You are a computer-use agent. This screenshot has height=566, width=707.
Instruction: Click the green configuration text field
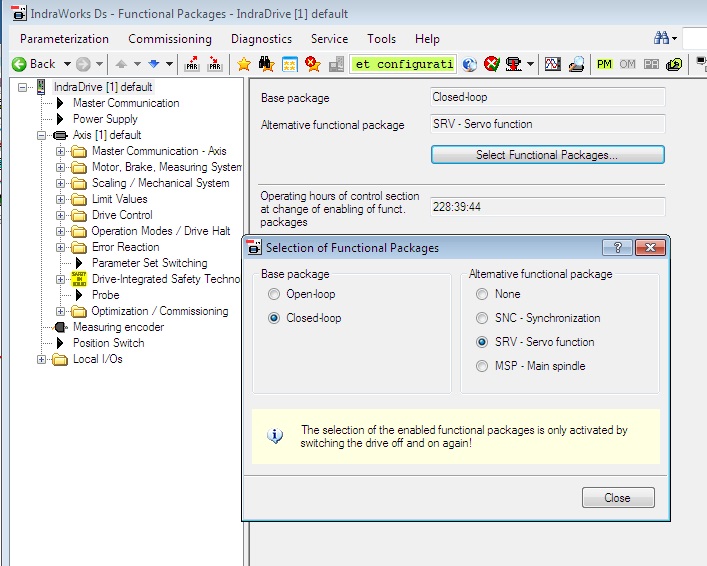point(403,64)
